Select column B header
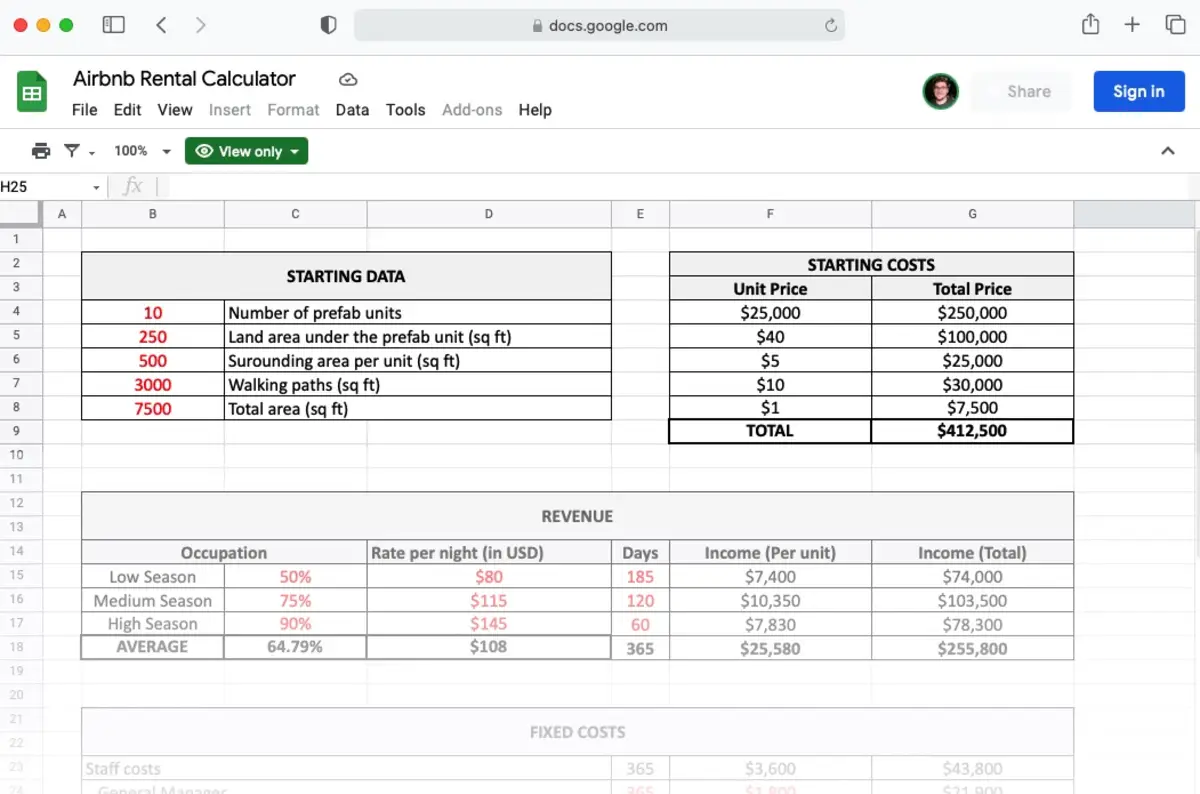Viewport: 1200px width, 794px height. (x=153, y=214)
